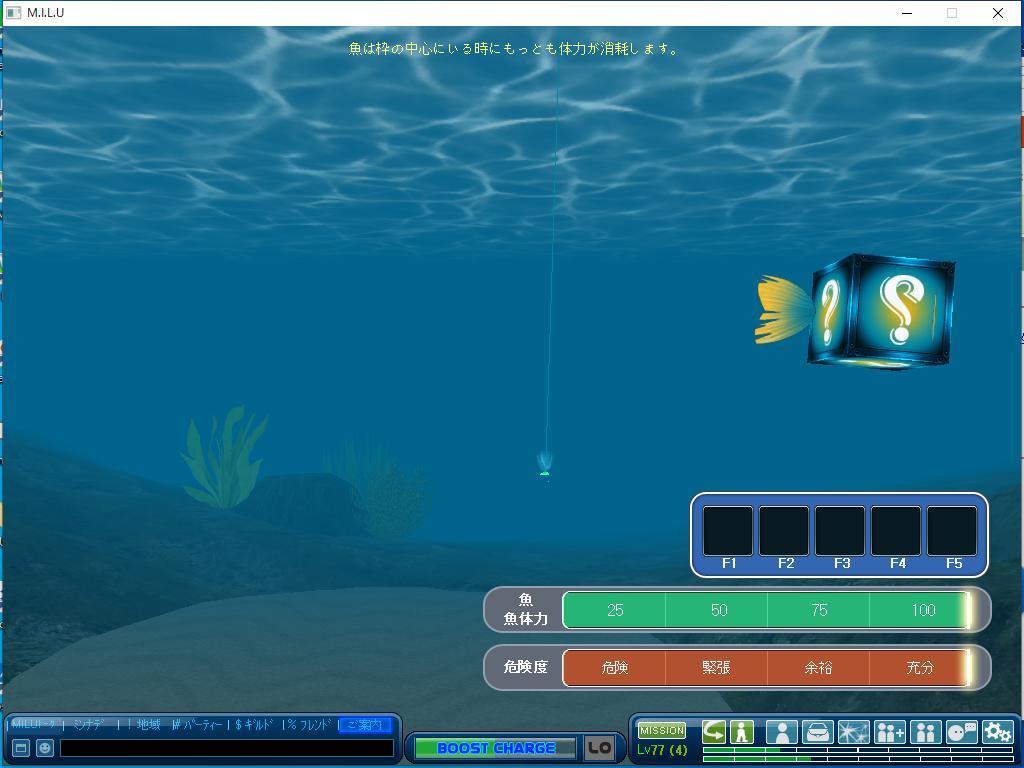Switch to the パーティー chat tab
The image size is (1024, 768).
click(198, 725)
